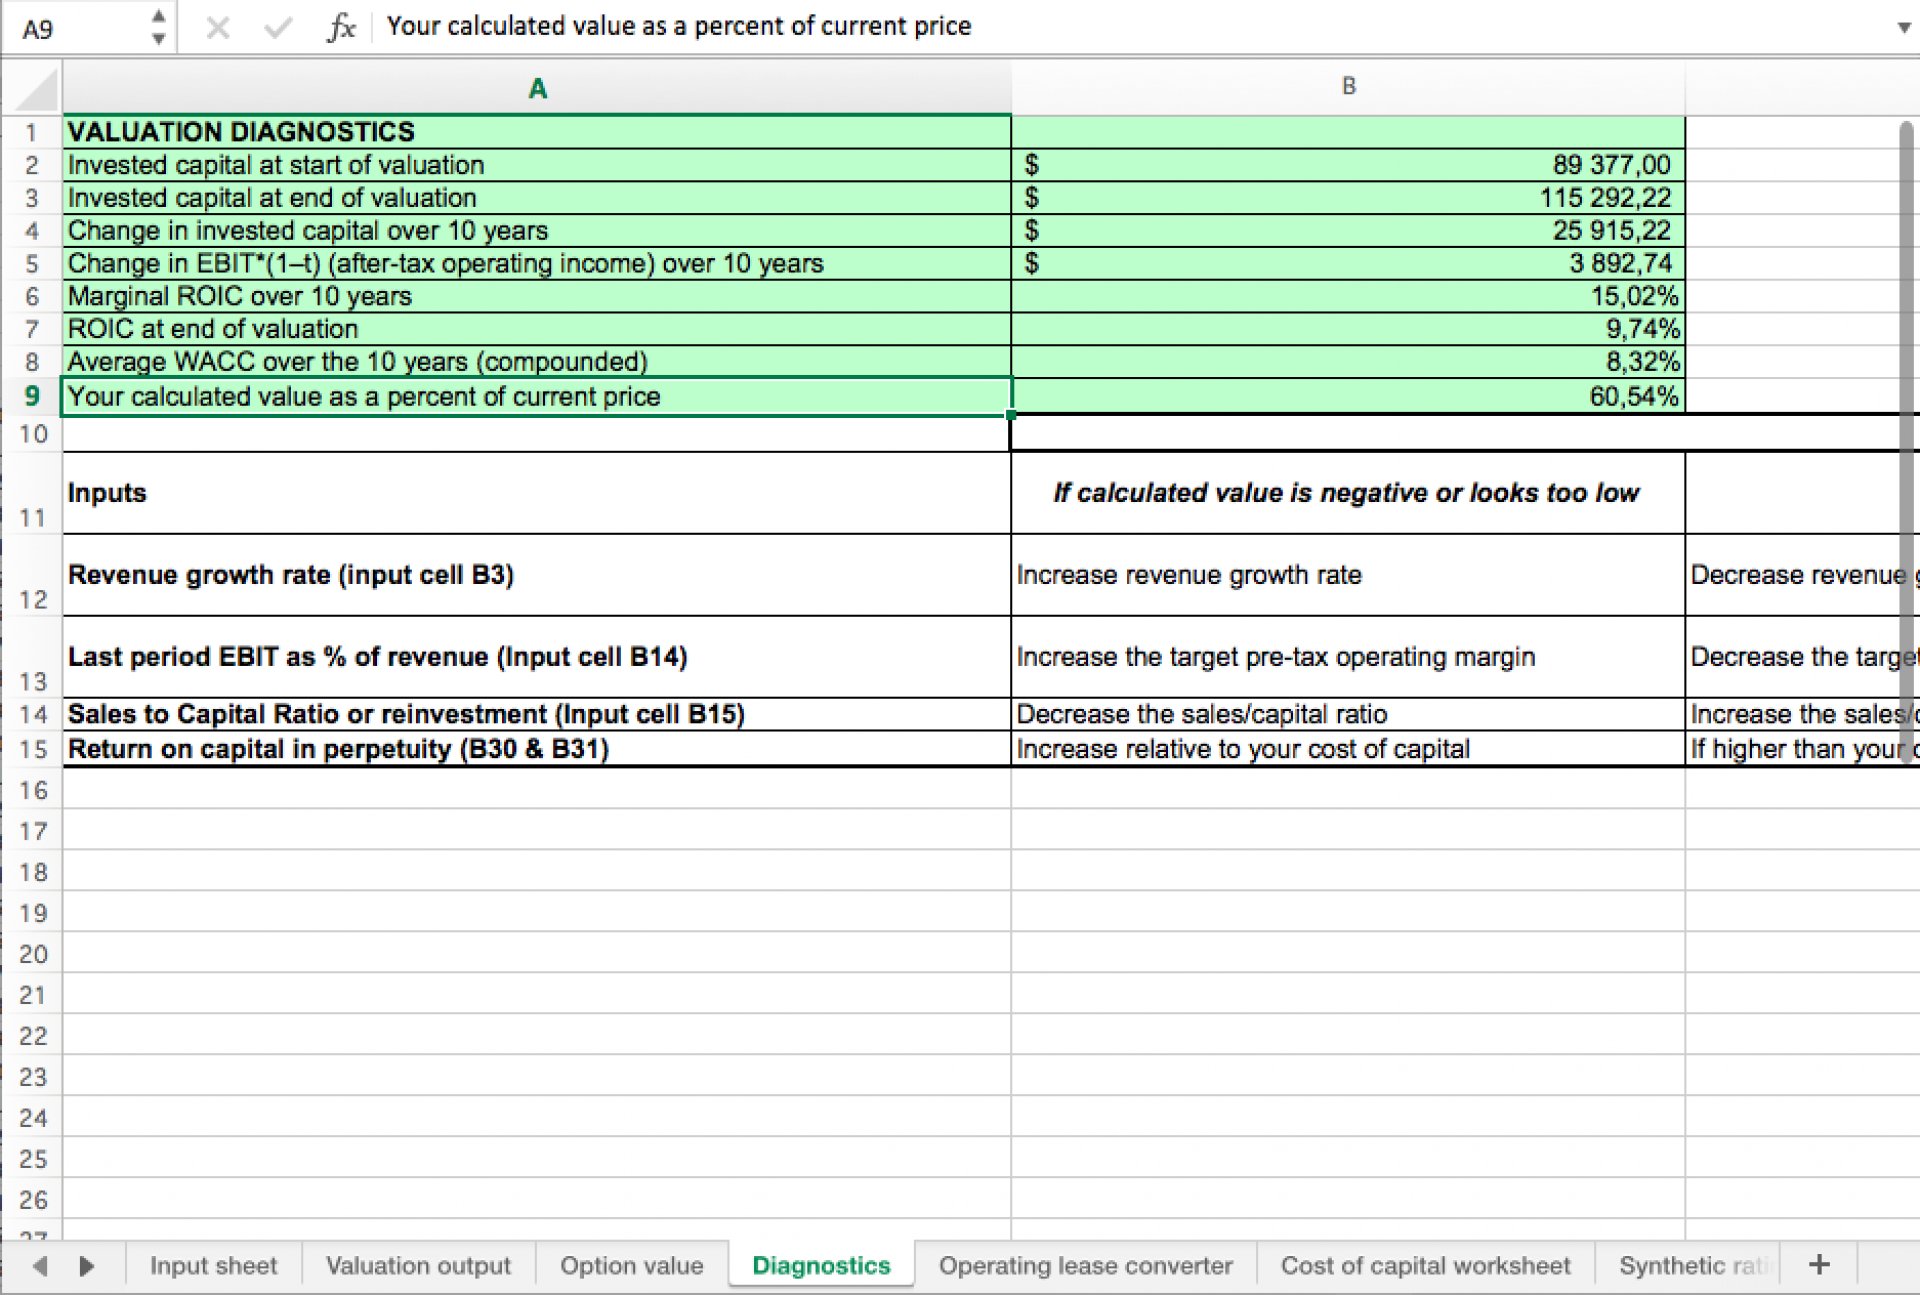Select cell Sales to Capital Ratio or reinvestment
Viewport: 1920px width, 1295px height.
coord(537,714)
